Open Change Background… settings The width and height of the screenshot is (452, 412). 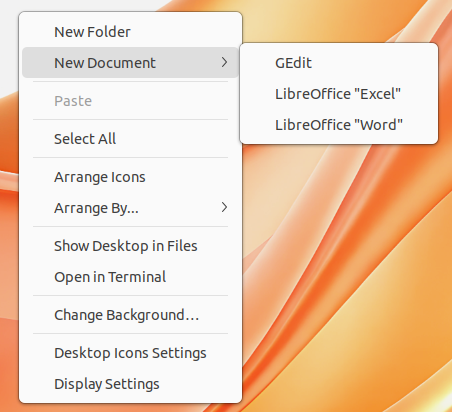pos(130,315)
